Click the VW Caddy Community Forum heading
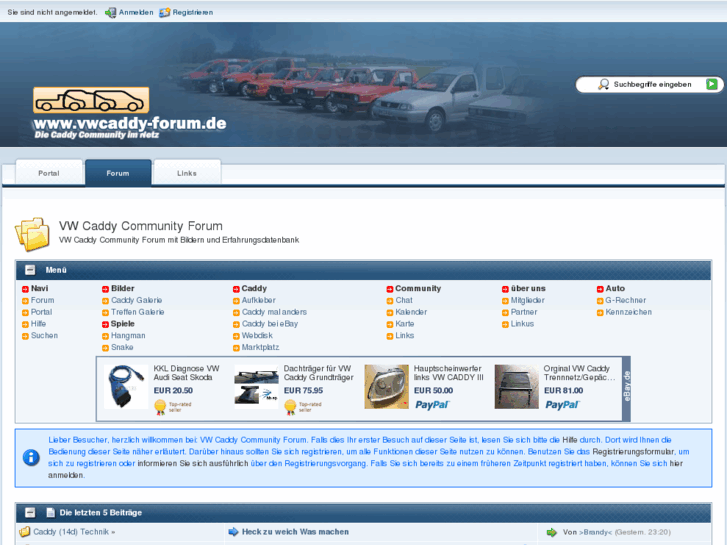Image resolution: width=727 pixels, height=545 pixels. pos(140,226)
